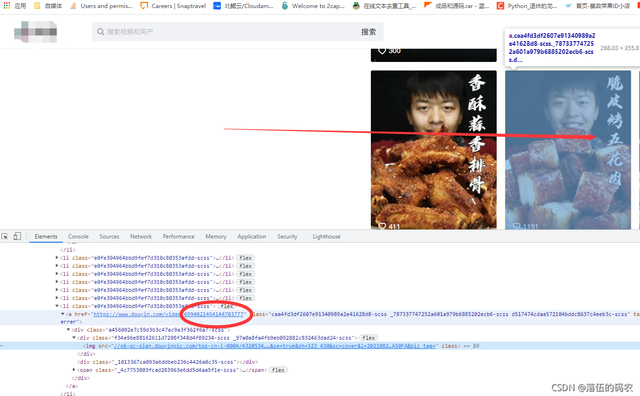Viewport: 640px width, 396px height.
Task: Open the Welcome to 2cap... bookmark
Action: coord(313,6)
